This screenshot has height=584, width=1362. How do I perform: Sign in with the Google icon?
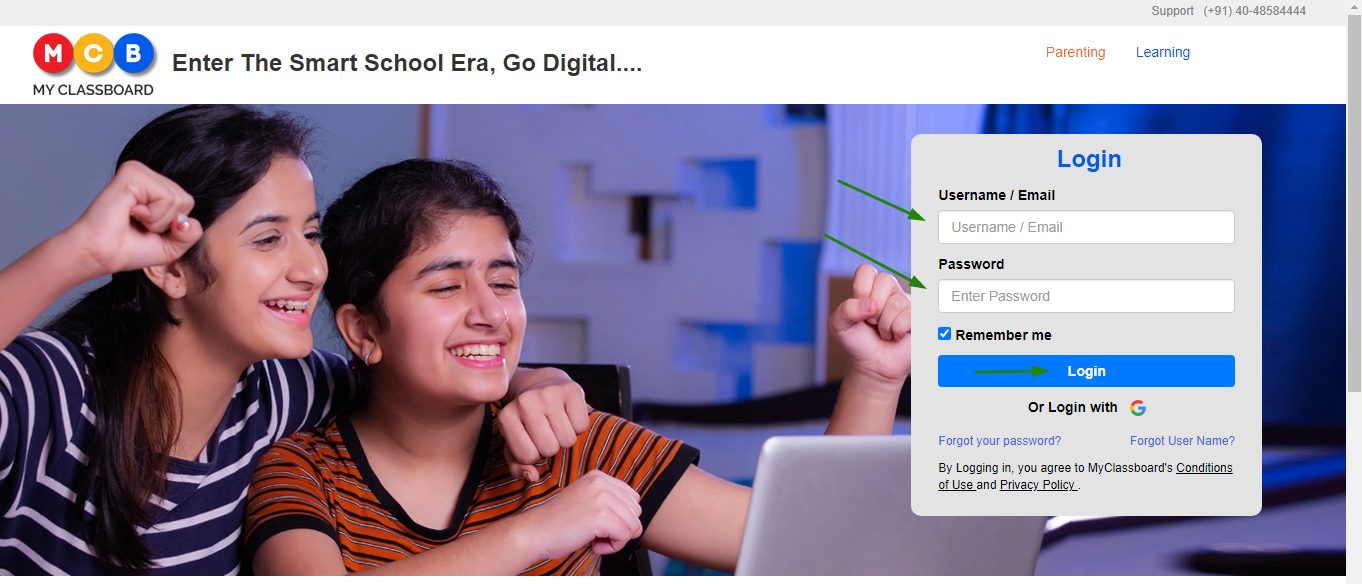[x=1138, y=408]
